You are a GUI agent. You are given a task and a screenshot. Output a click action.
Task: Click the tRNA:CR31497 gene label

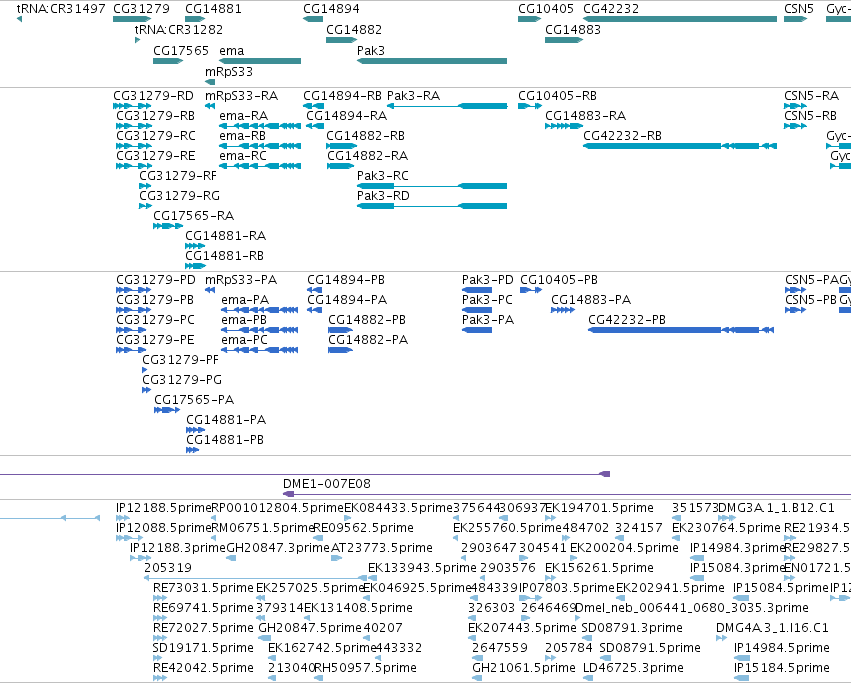pos(61,9)
